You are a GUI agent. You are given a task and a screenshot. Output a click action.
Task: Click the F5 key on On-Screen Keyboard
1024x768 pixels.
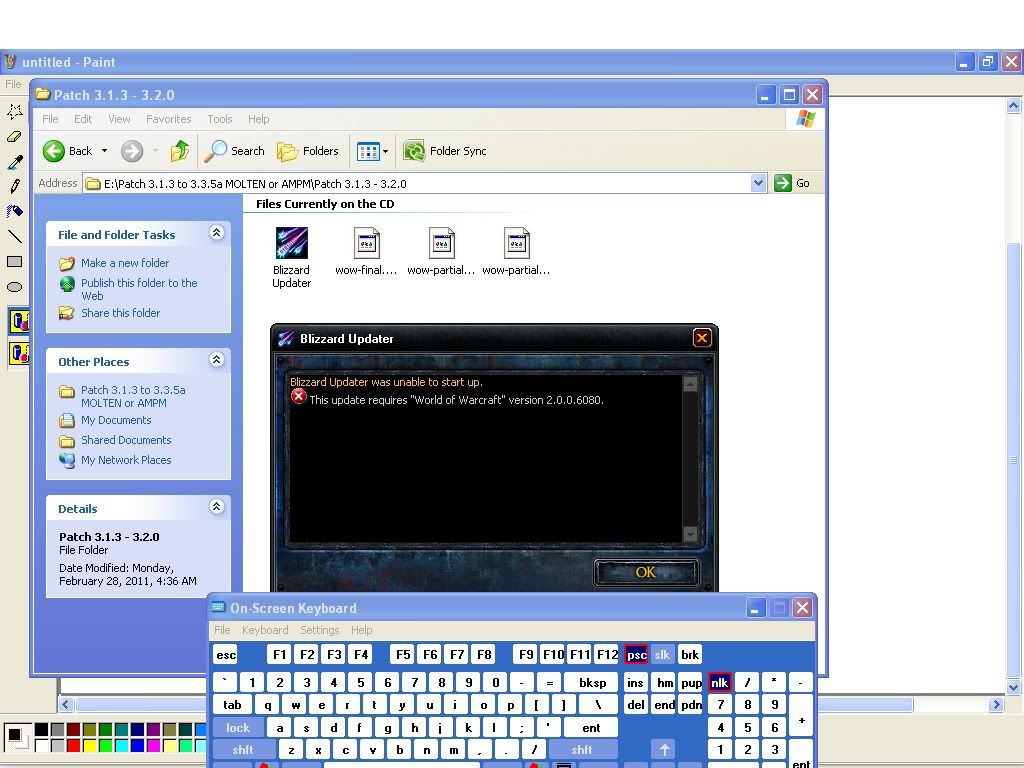click(403, 654)
